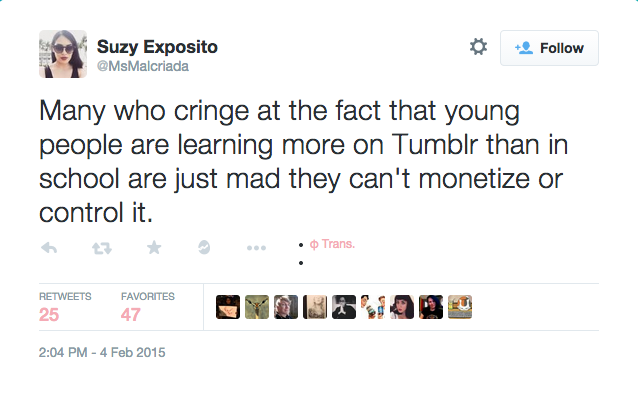The width and height of the screenshot is (638, 394).
Task: Click the Trans. translate link
Action: [x=332, y=244]
